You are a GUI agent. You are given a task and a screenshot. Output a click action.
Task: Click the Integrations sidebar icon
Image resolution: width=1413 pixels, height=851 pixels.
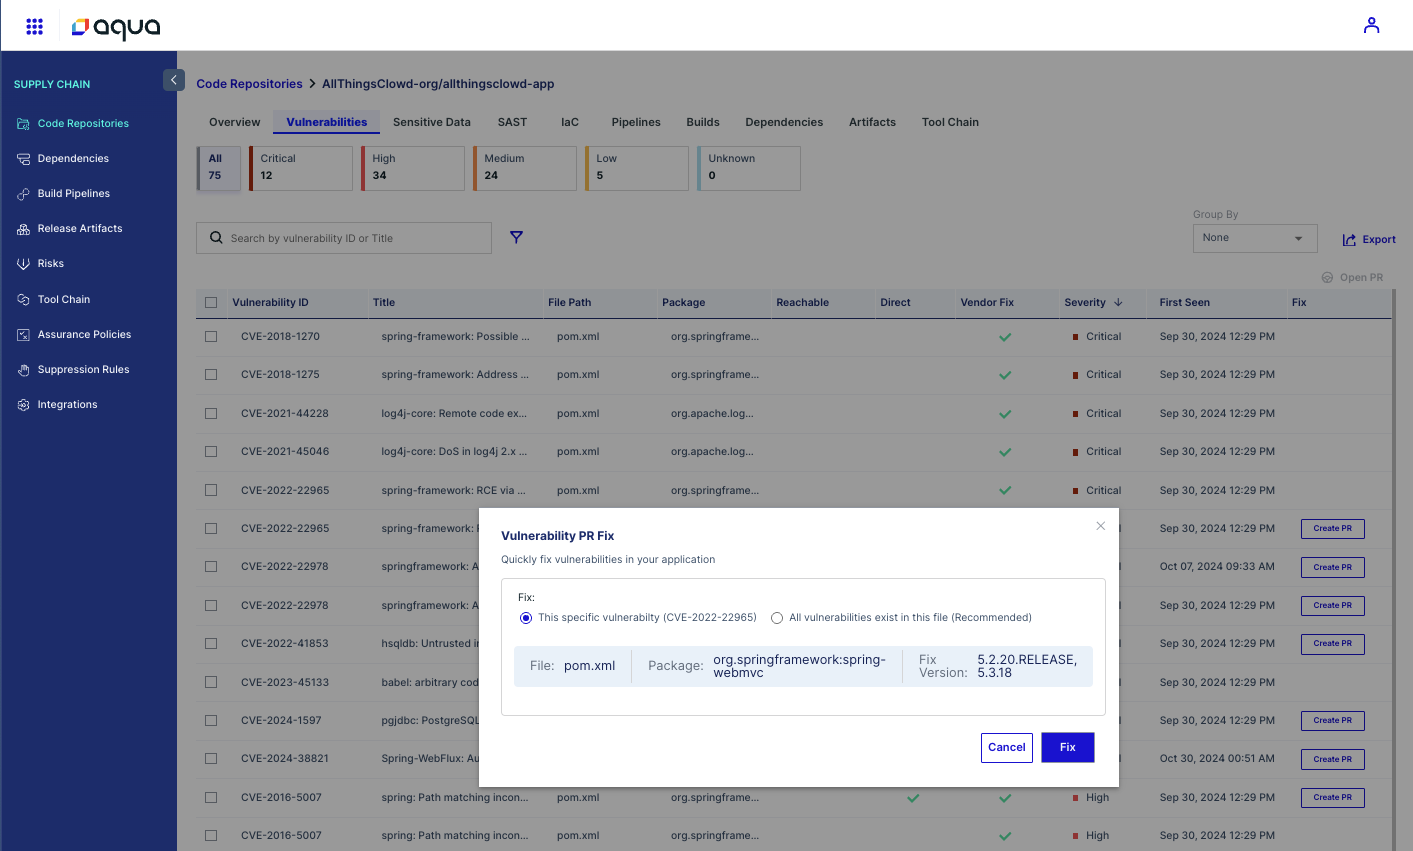(x=23, y=405)
